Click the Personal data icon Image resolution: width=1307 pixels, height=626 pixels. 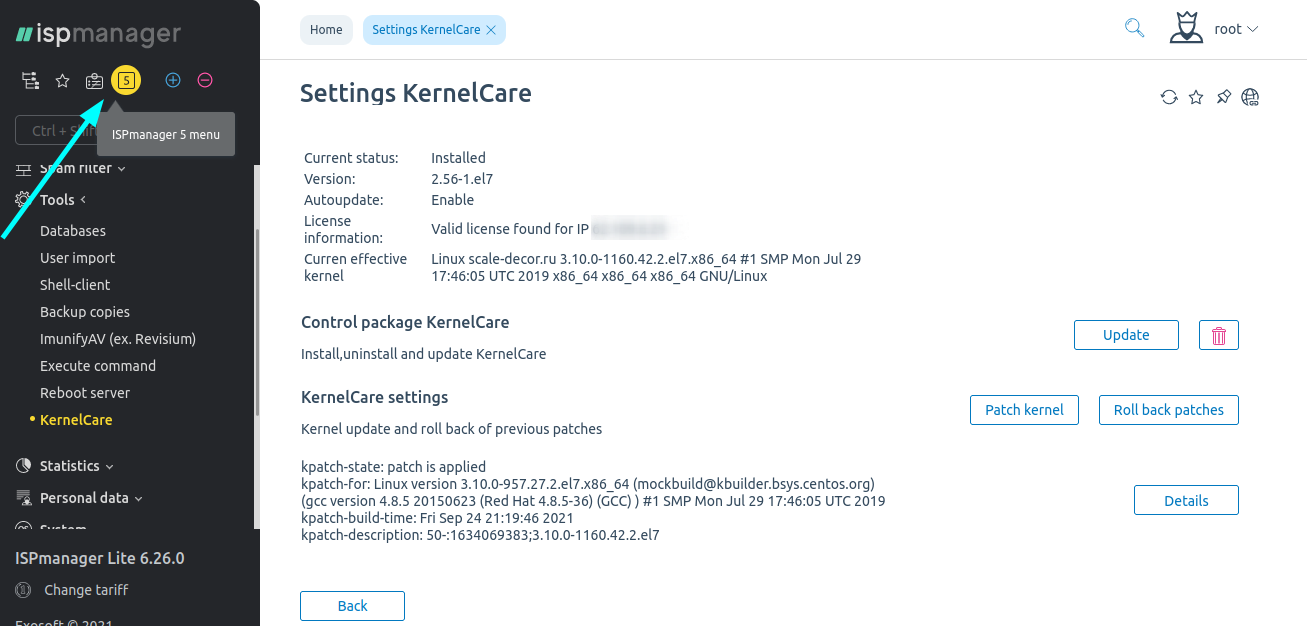point(23,498)
